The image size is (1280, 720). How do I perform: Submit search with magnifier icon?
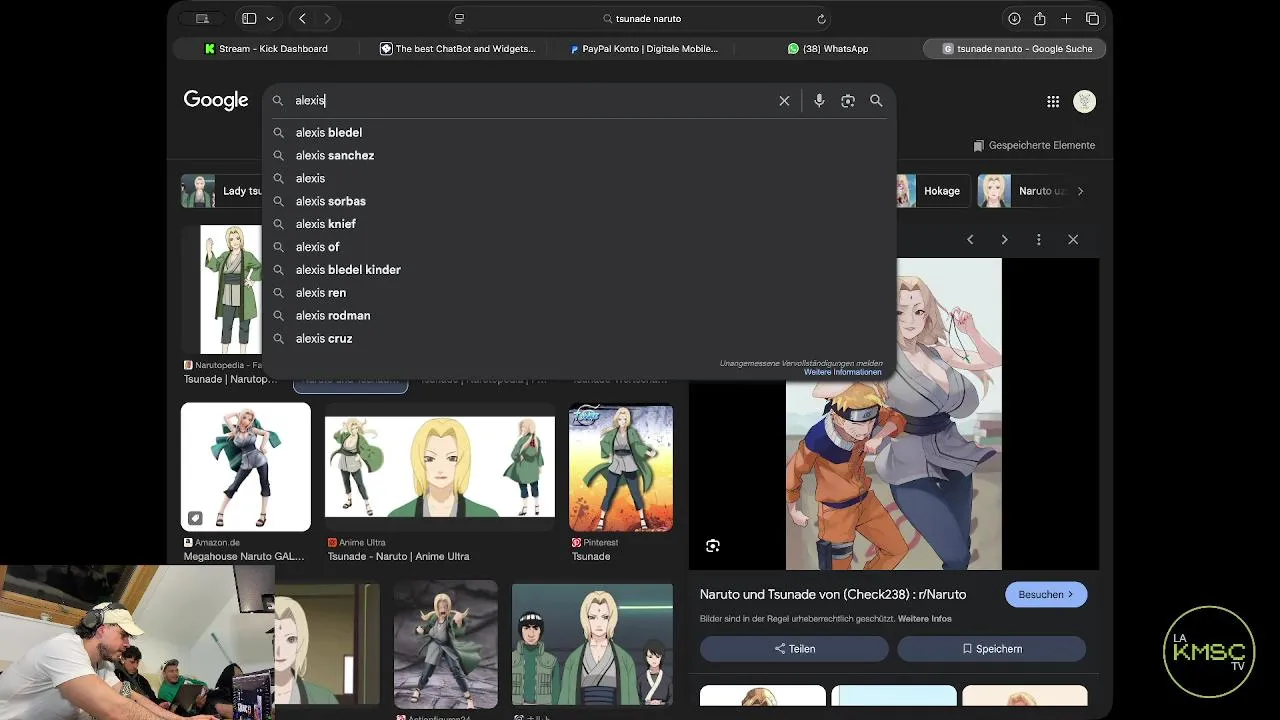click(876, 100)
